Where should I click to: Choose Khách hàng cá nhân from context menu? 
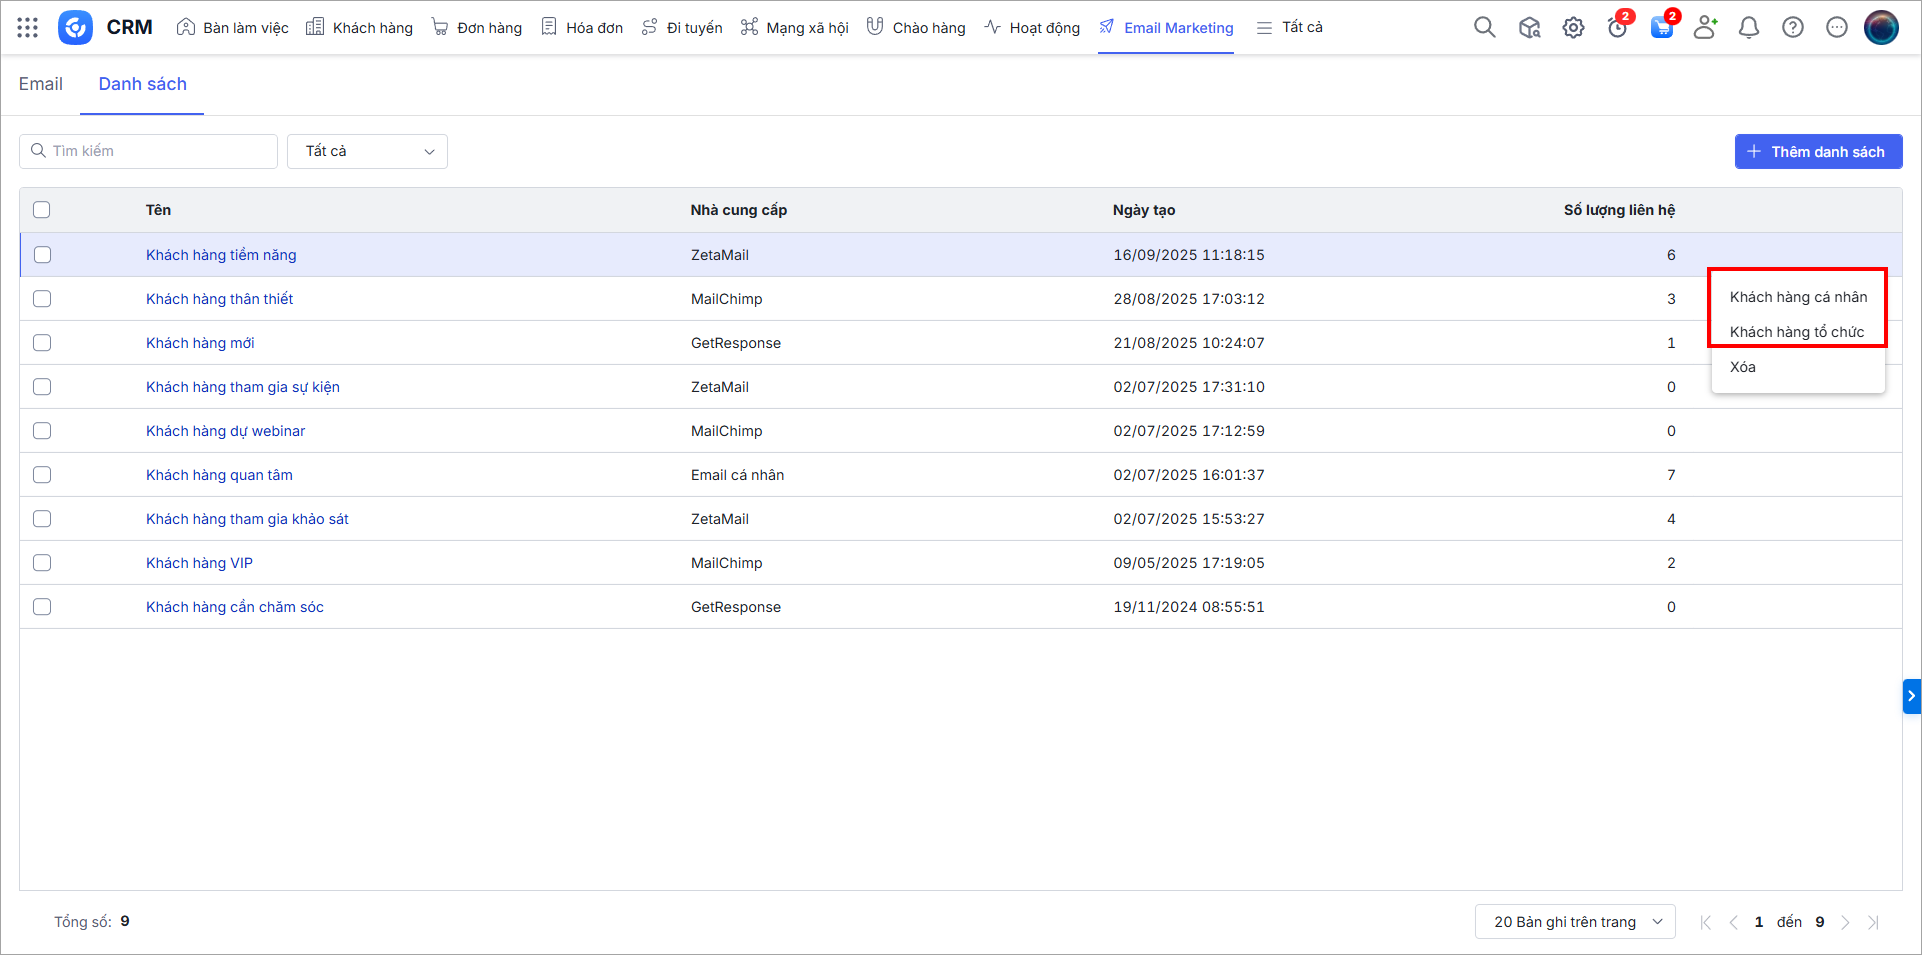1798,297
